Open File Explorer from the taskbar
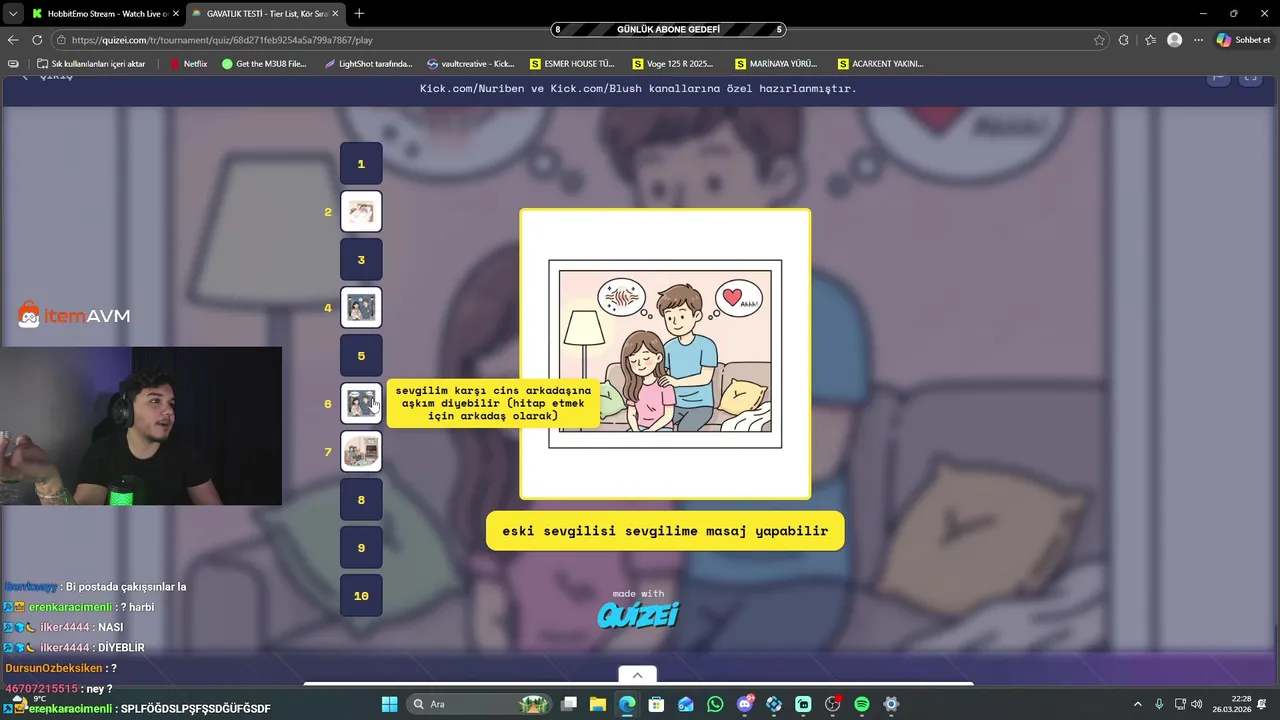The height and width of the screenshot is (720, 1280). 598,704
